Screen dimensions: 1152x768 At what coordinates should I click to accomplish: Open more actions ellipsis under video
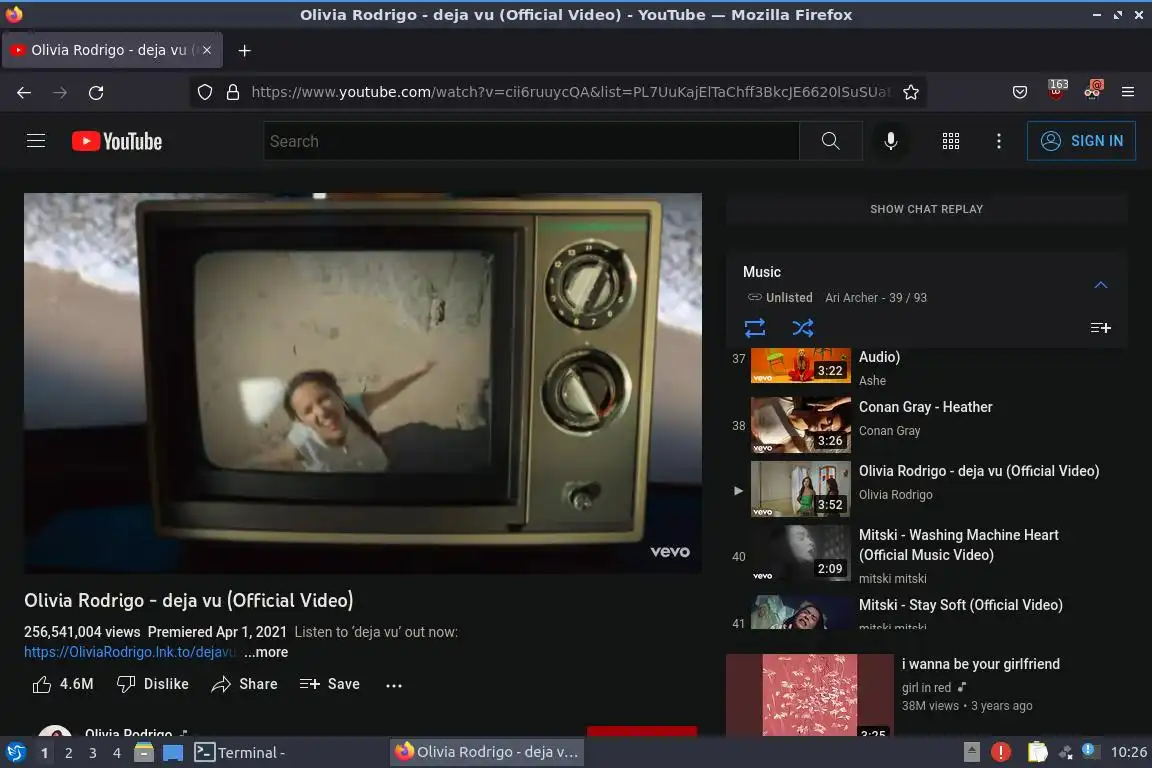(394, 685)
